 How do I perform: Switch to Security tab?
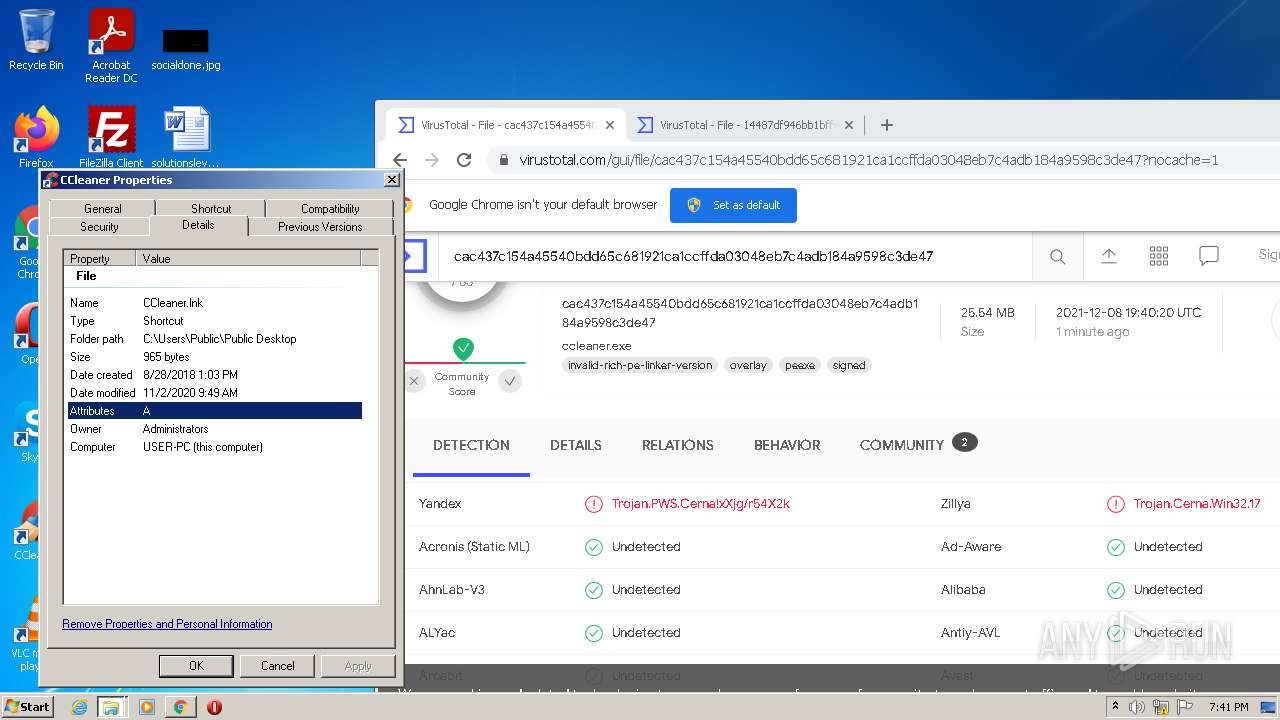tap(99, 227)
